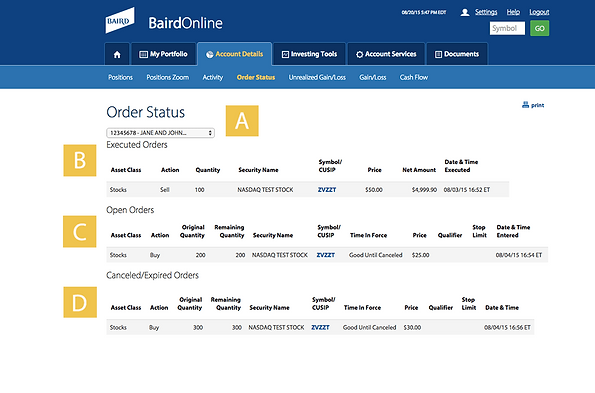Click the $50.00 price cell
Viewport: 595px width, 393px height.
(374, 190)
